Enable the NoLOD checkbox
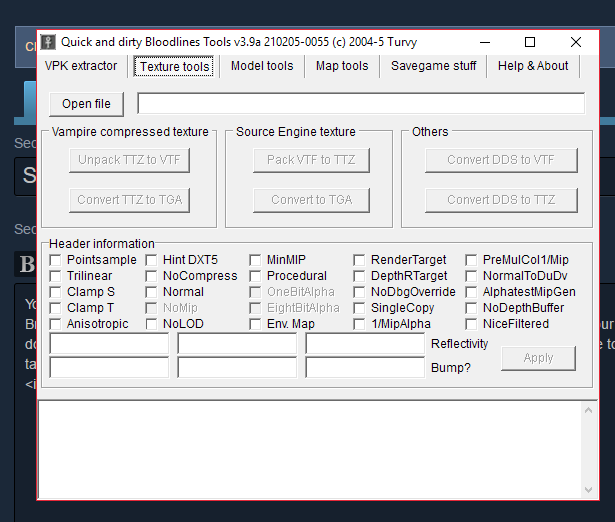615x522 pixels. pos(151,324)
